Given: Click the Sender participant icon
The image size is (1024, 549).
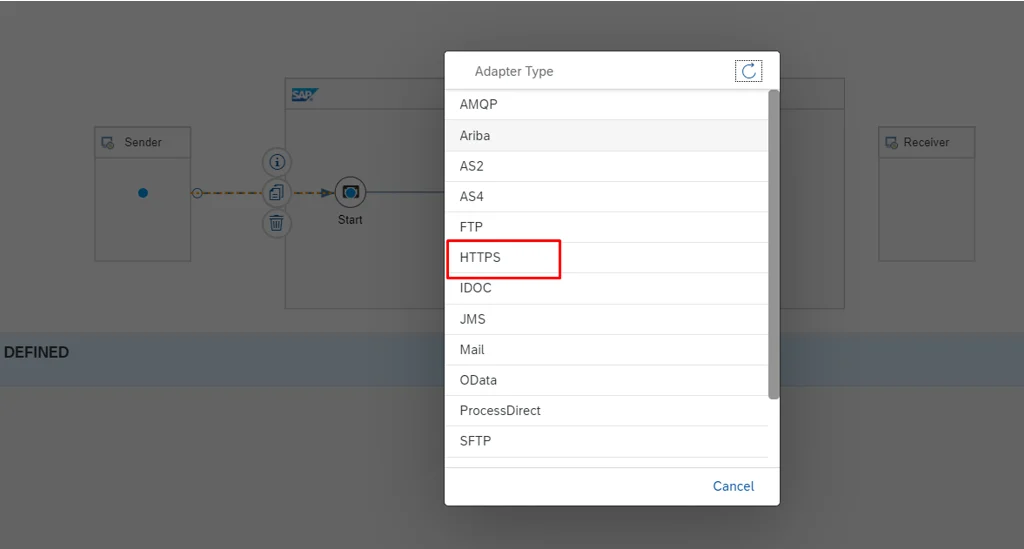Looking at the screenshot, I should 108,143.
